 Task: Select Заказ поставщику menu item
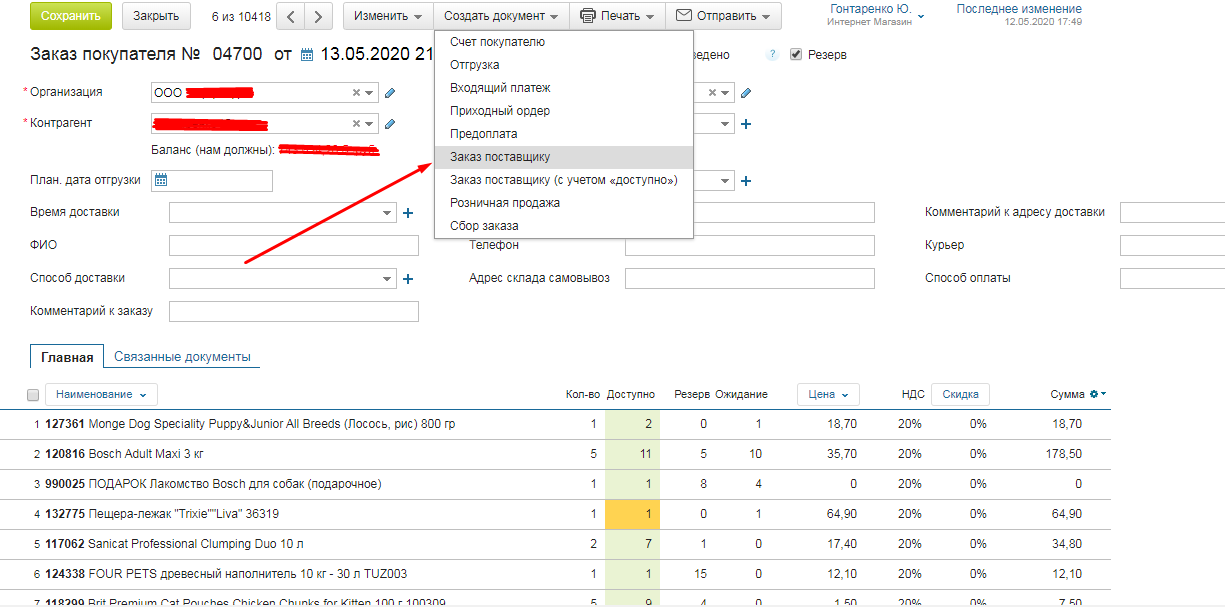pyautogui.click(x=563, y=157)
